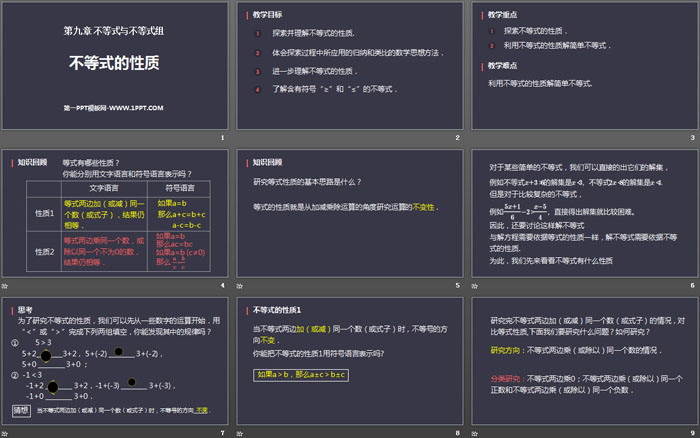Click the animation star icon under slide 6
The width and height of the screenshot is (700, 438).
475,286
